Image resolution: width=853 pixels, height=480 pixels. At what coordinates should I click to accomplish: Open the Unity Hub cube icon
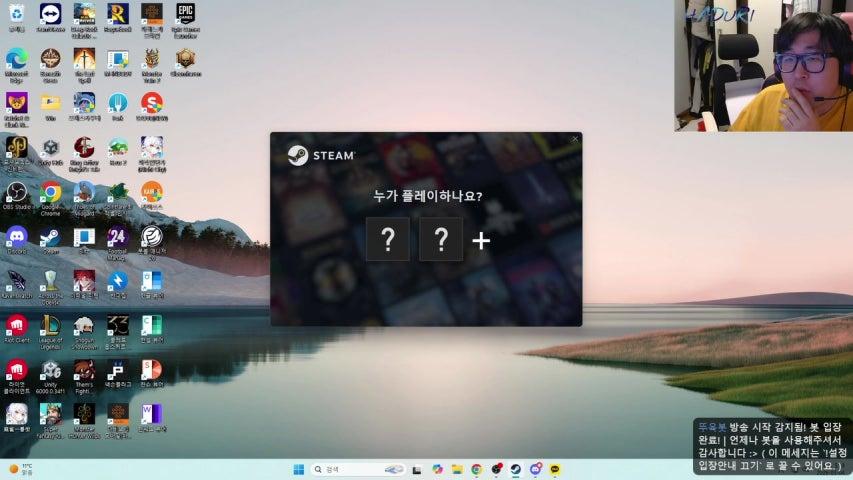[51, 151]
